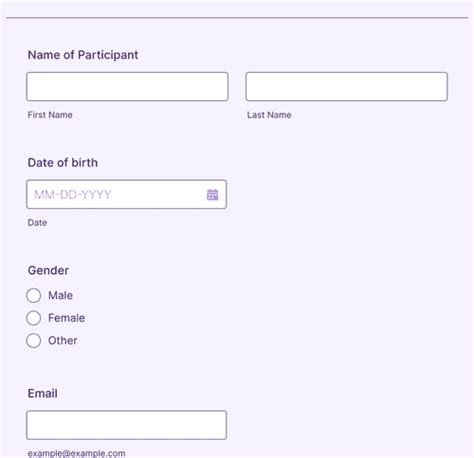Click the "First Name" sublabel text
This screenshot has width=474, height=458.
pyautogui.click(x=50, y=115)
